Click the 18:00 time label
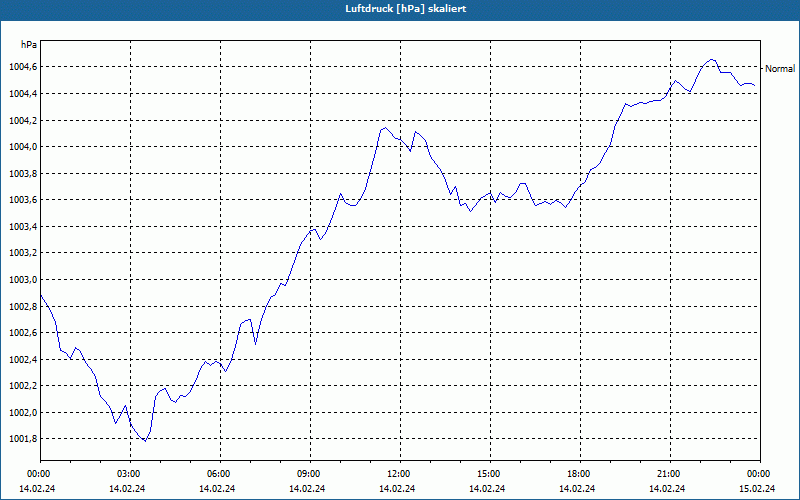 (578, 474)
